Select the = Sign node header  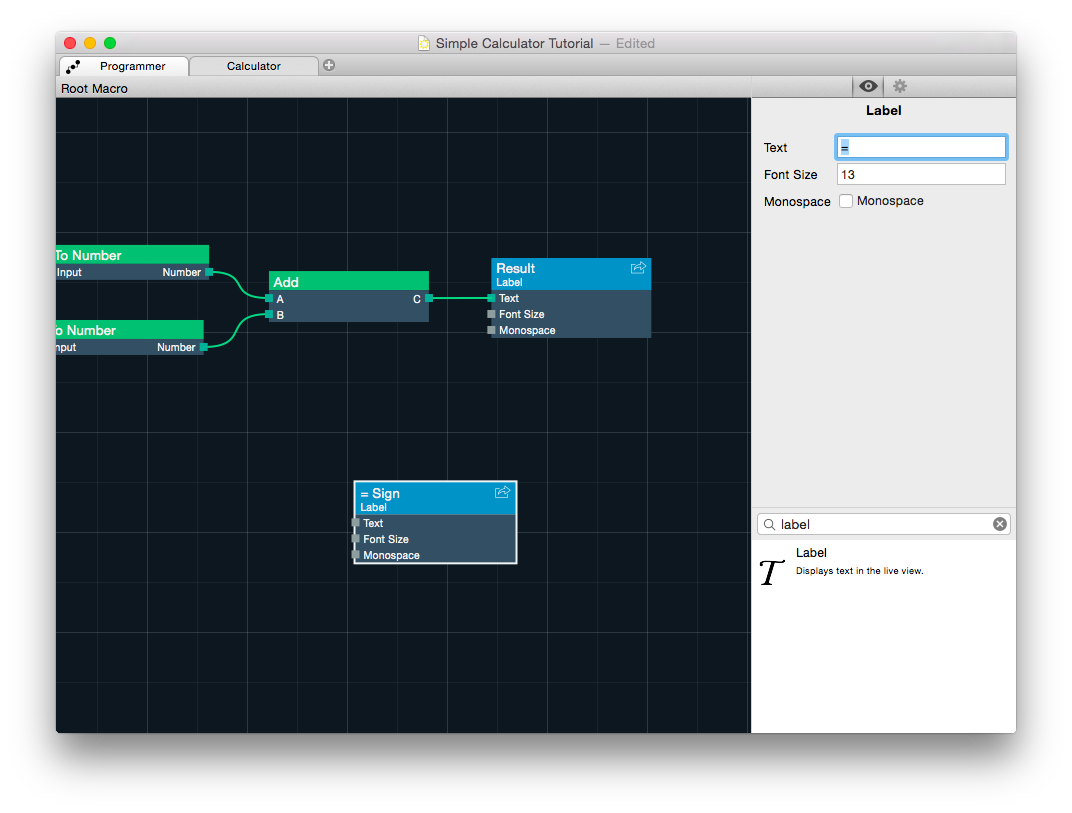[x=435, y=498]
